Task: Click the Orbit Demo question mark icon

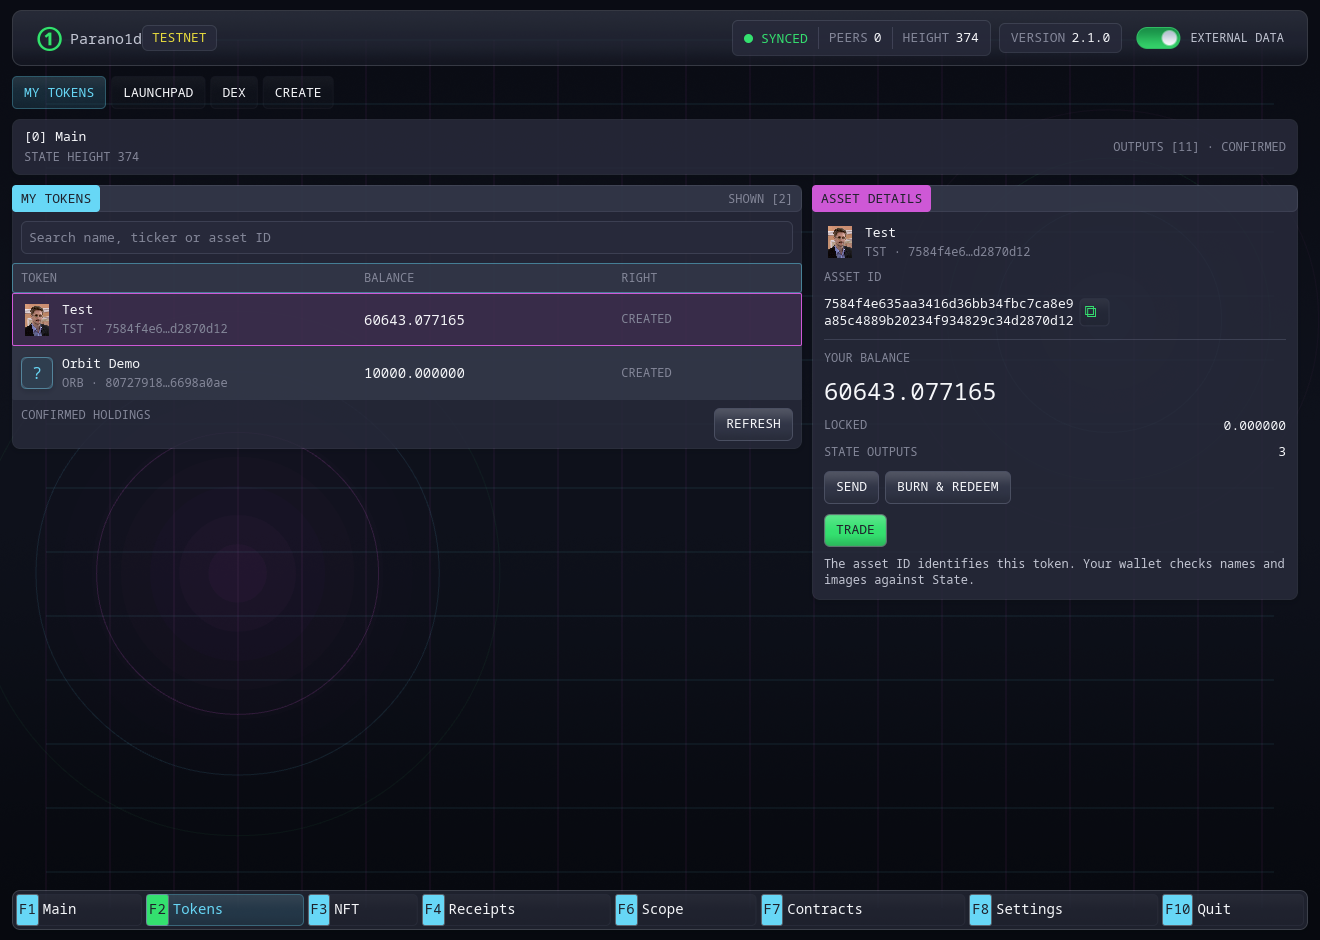Action: point(37,373)
